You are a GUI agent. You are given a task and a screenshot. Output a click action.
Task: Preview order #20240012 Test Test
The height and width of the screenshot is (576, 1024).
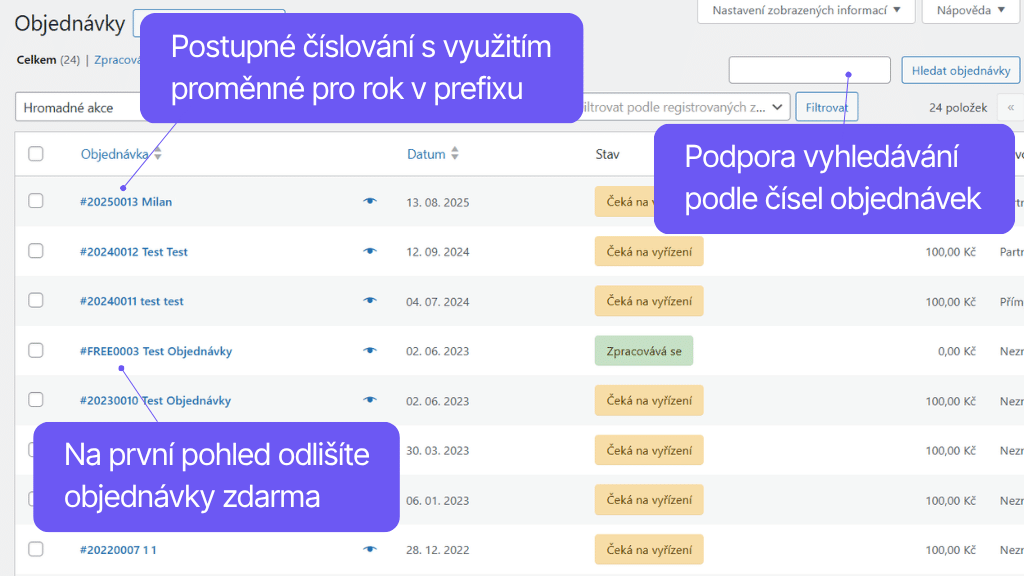[369, 252]
